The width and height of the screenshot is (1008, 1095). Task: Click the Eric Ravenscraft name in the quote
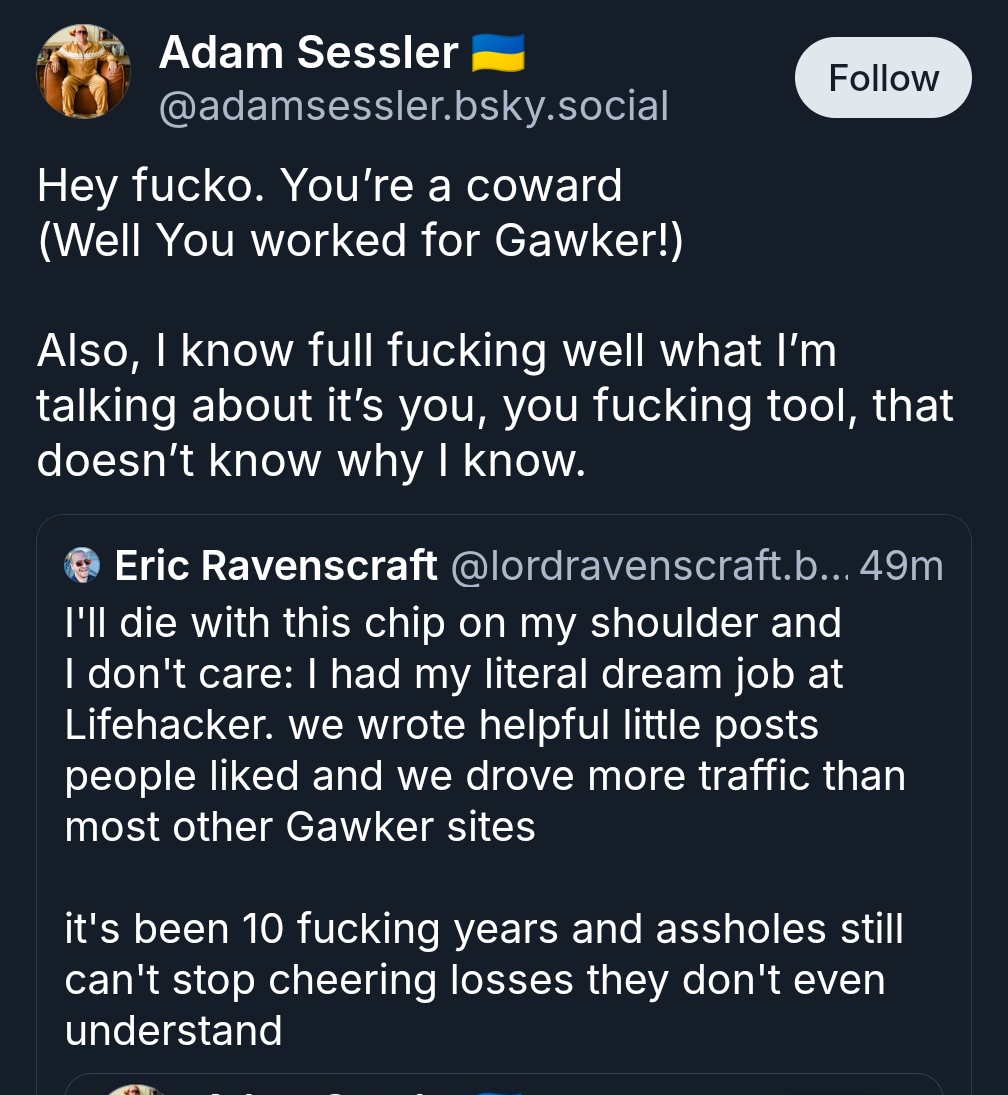(276, 566)
